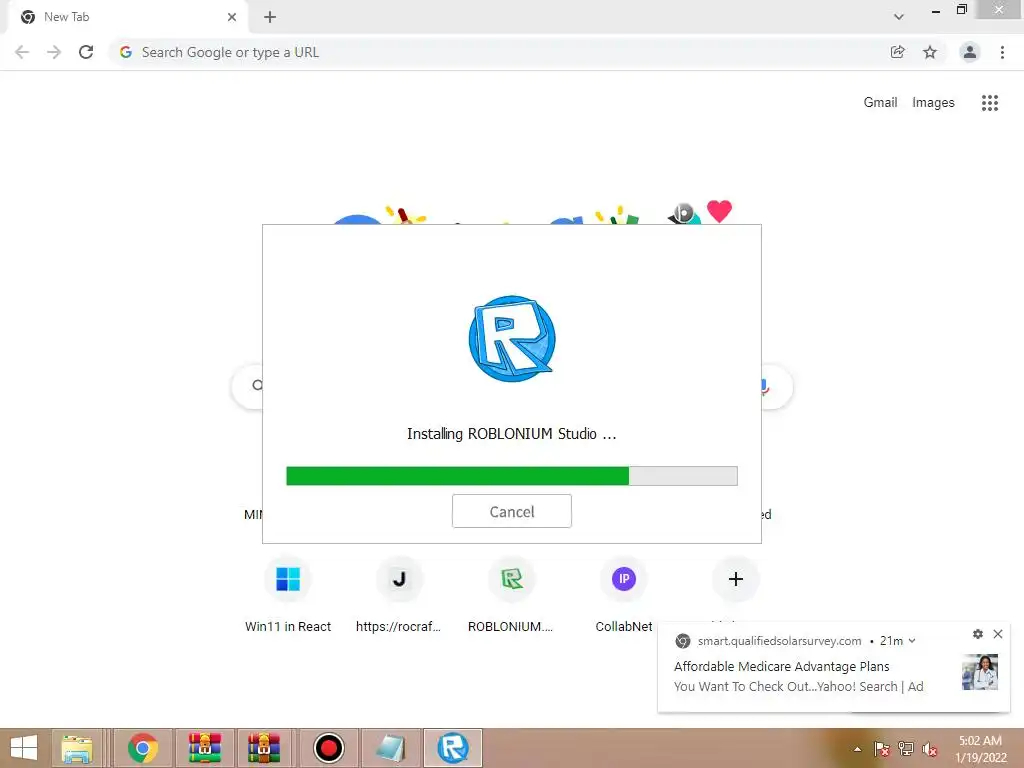Open the muted volume tray icon
The width and height of the screenshot is (1024, 768).
click(929, 749)
